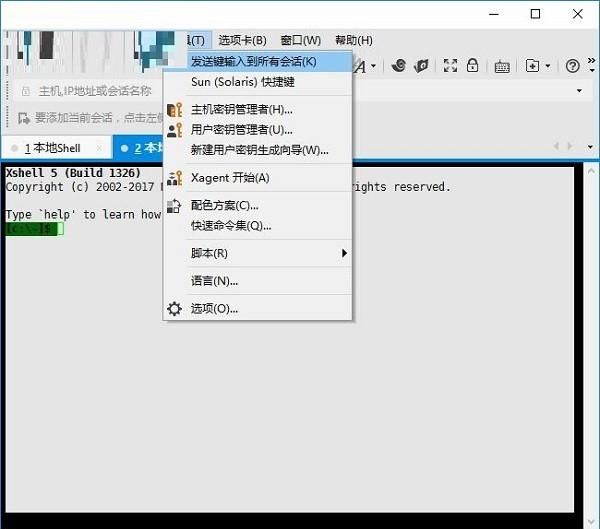Click the color scheme icon in menu
The height and width of the screenshot is (529, 600).
tap(174, 206)
